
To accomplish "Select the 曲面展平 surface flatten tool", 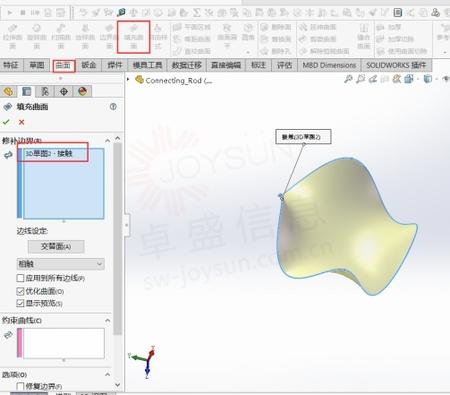I will coord(227,36).
